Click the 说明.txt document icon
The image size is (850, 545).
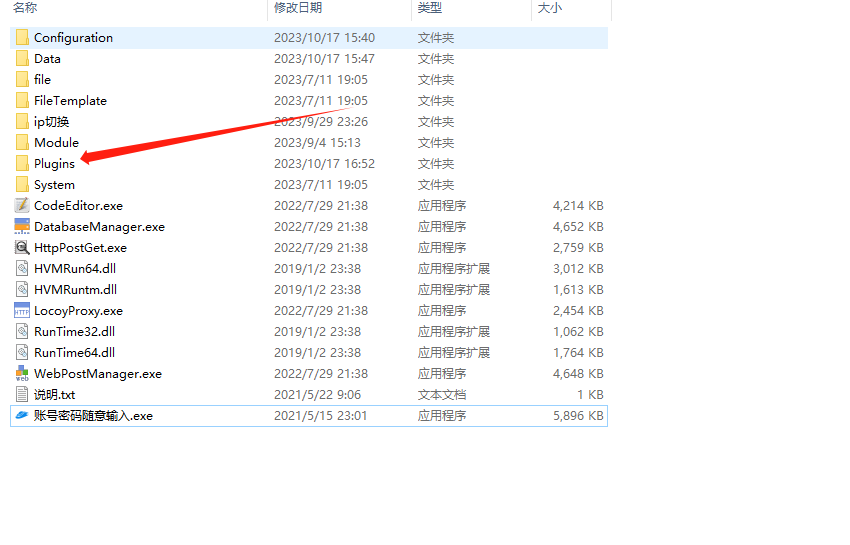click(22, 395)
